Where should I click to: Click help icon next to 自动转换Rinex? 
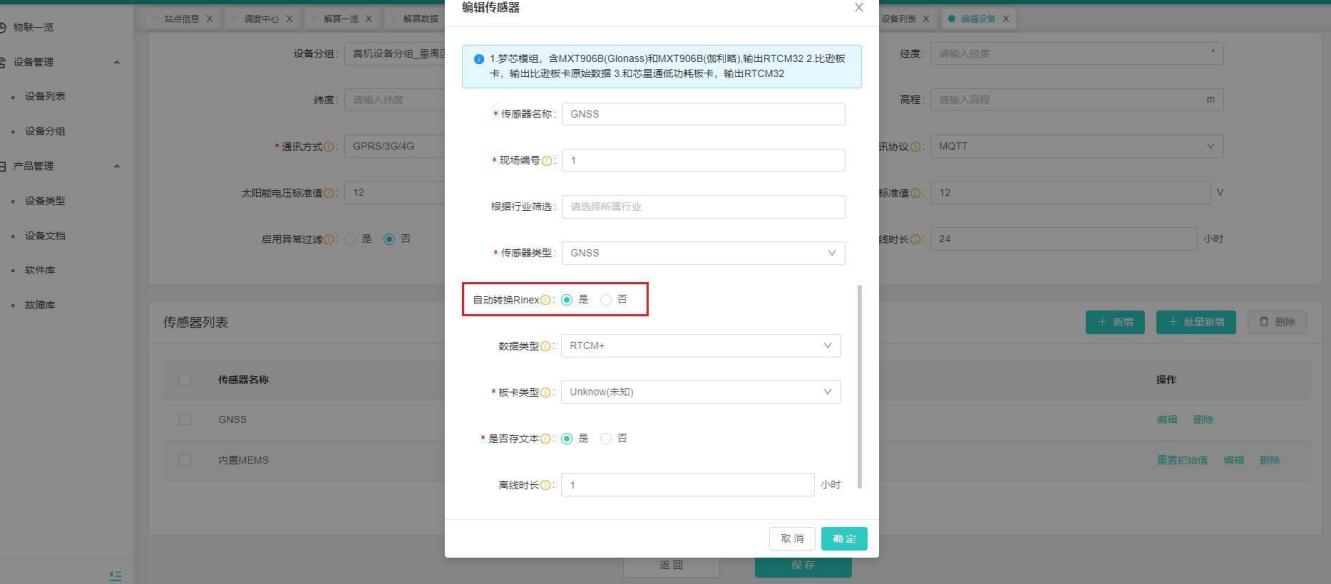click(x=548, y=300)
